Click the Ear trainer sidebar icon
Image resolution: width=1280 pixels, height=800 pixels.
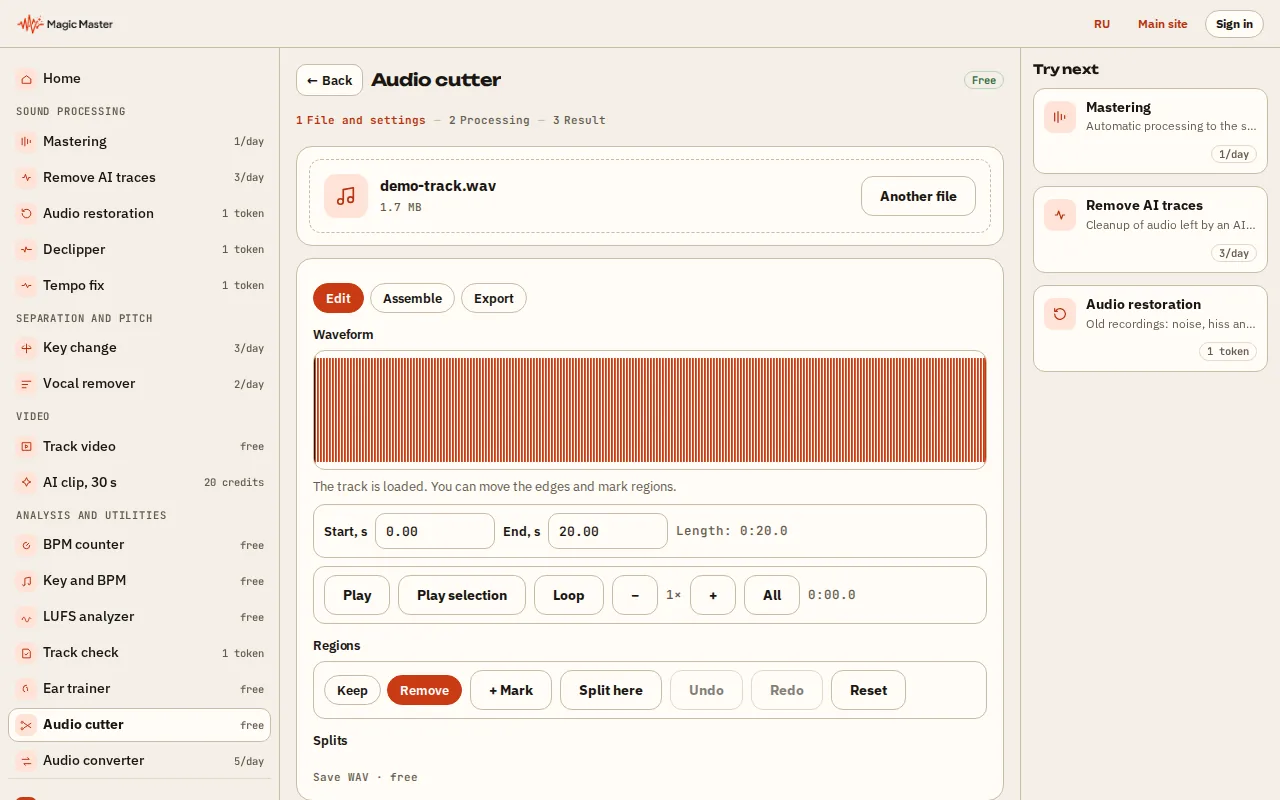(26, 689)
